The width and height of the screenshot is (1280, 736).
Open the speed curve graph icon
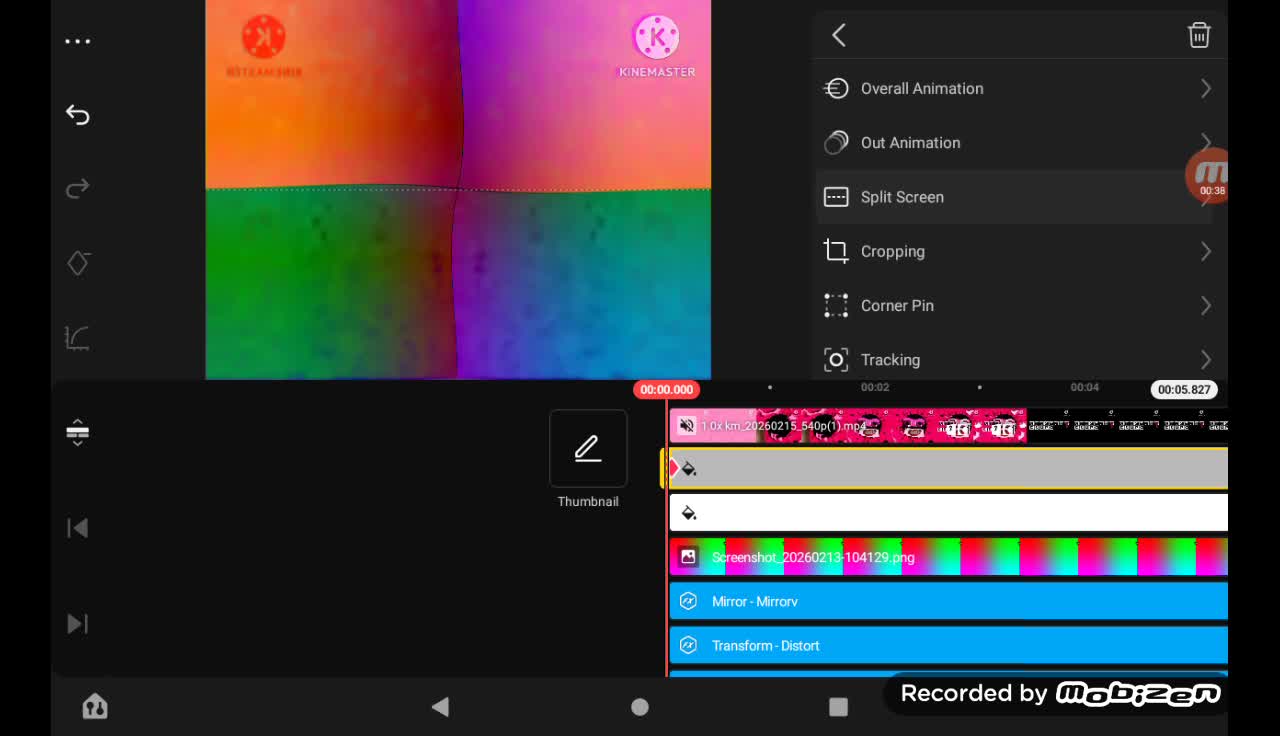[x=78, y=338]
